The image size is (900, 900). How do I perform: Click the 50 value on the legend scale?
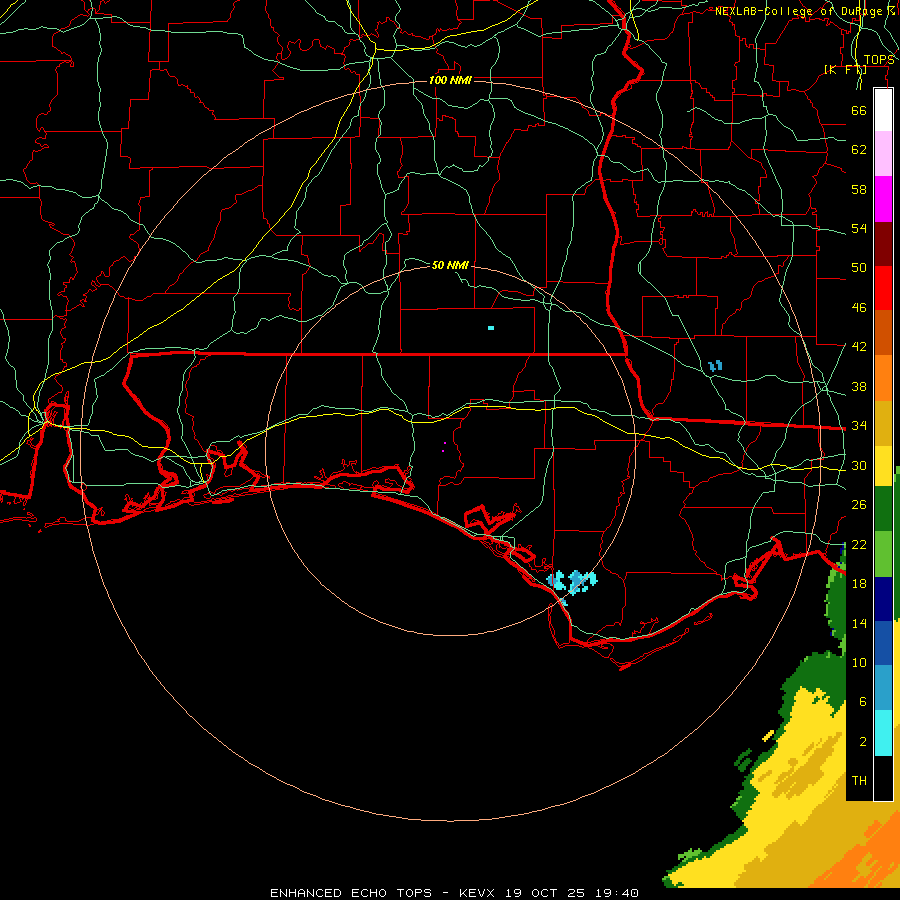click(859, 267)
